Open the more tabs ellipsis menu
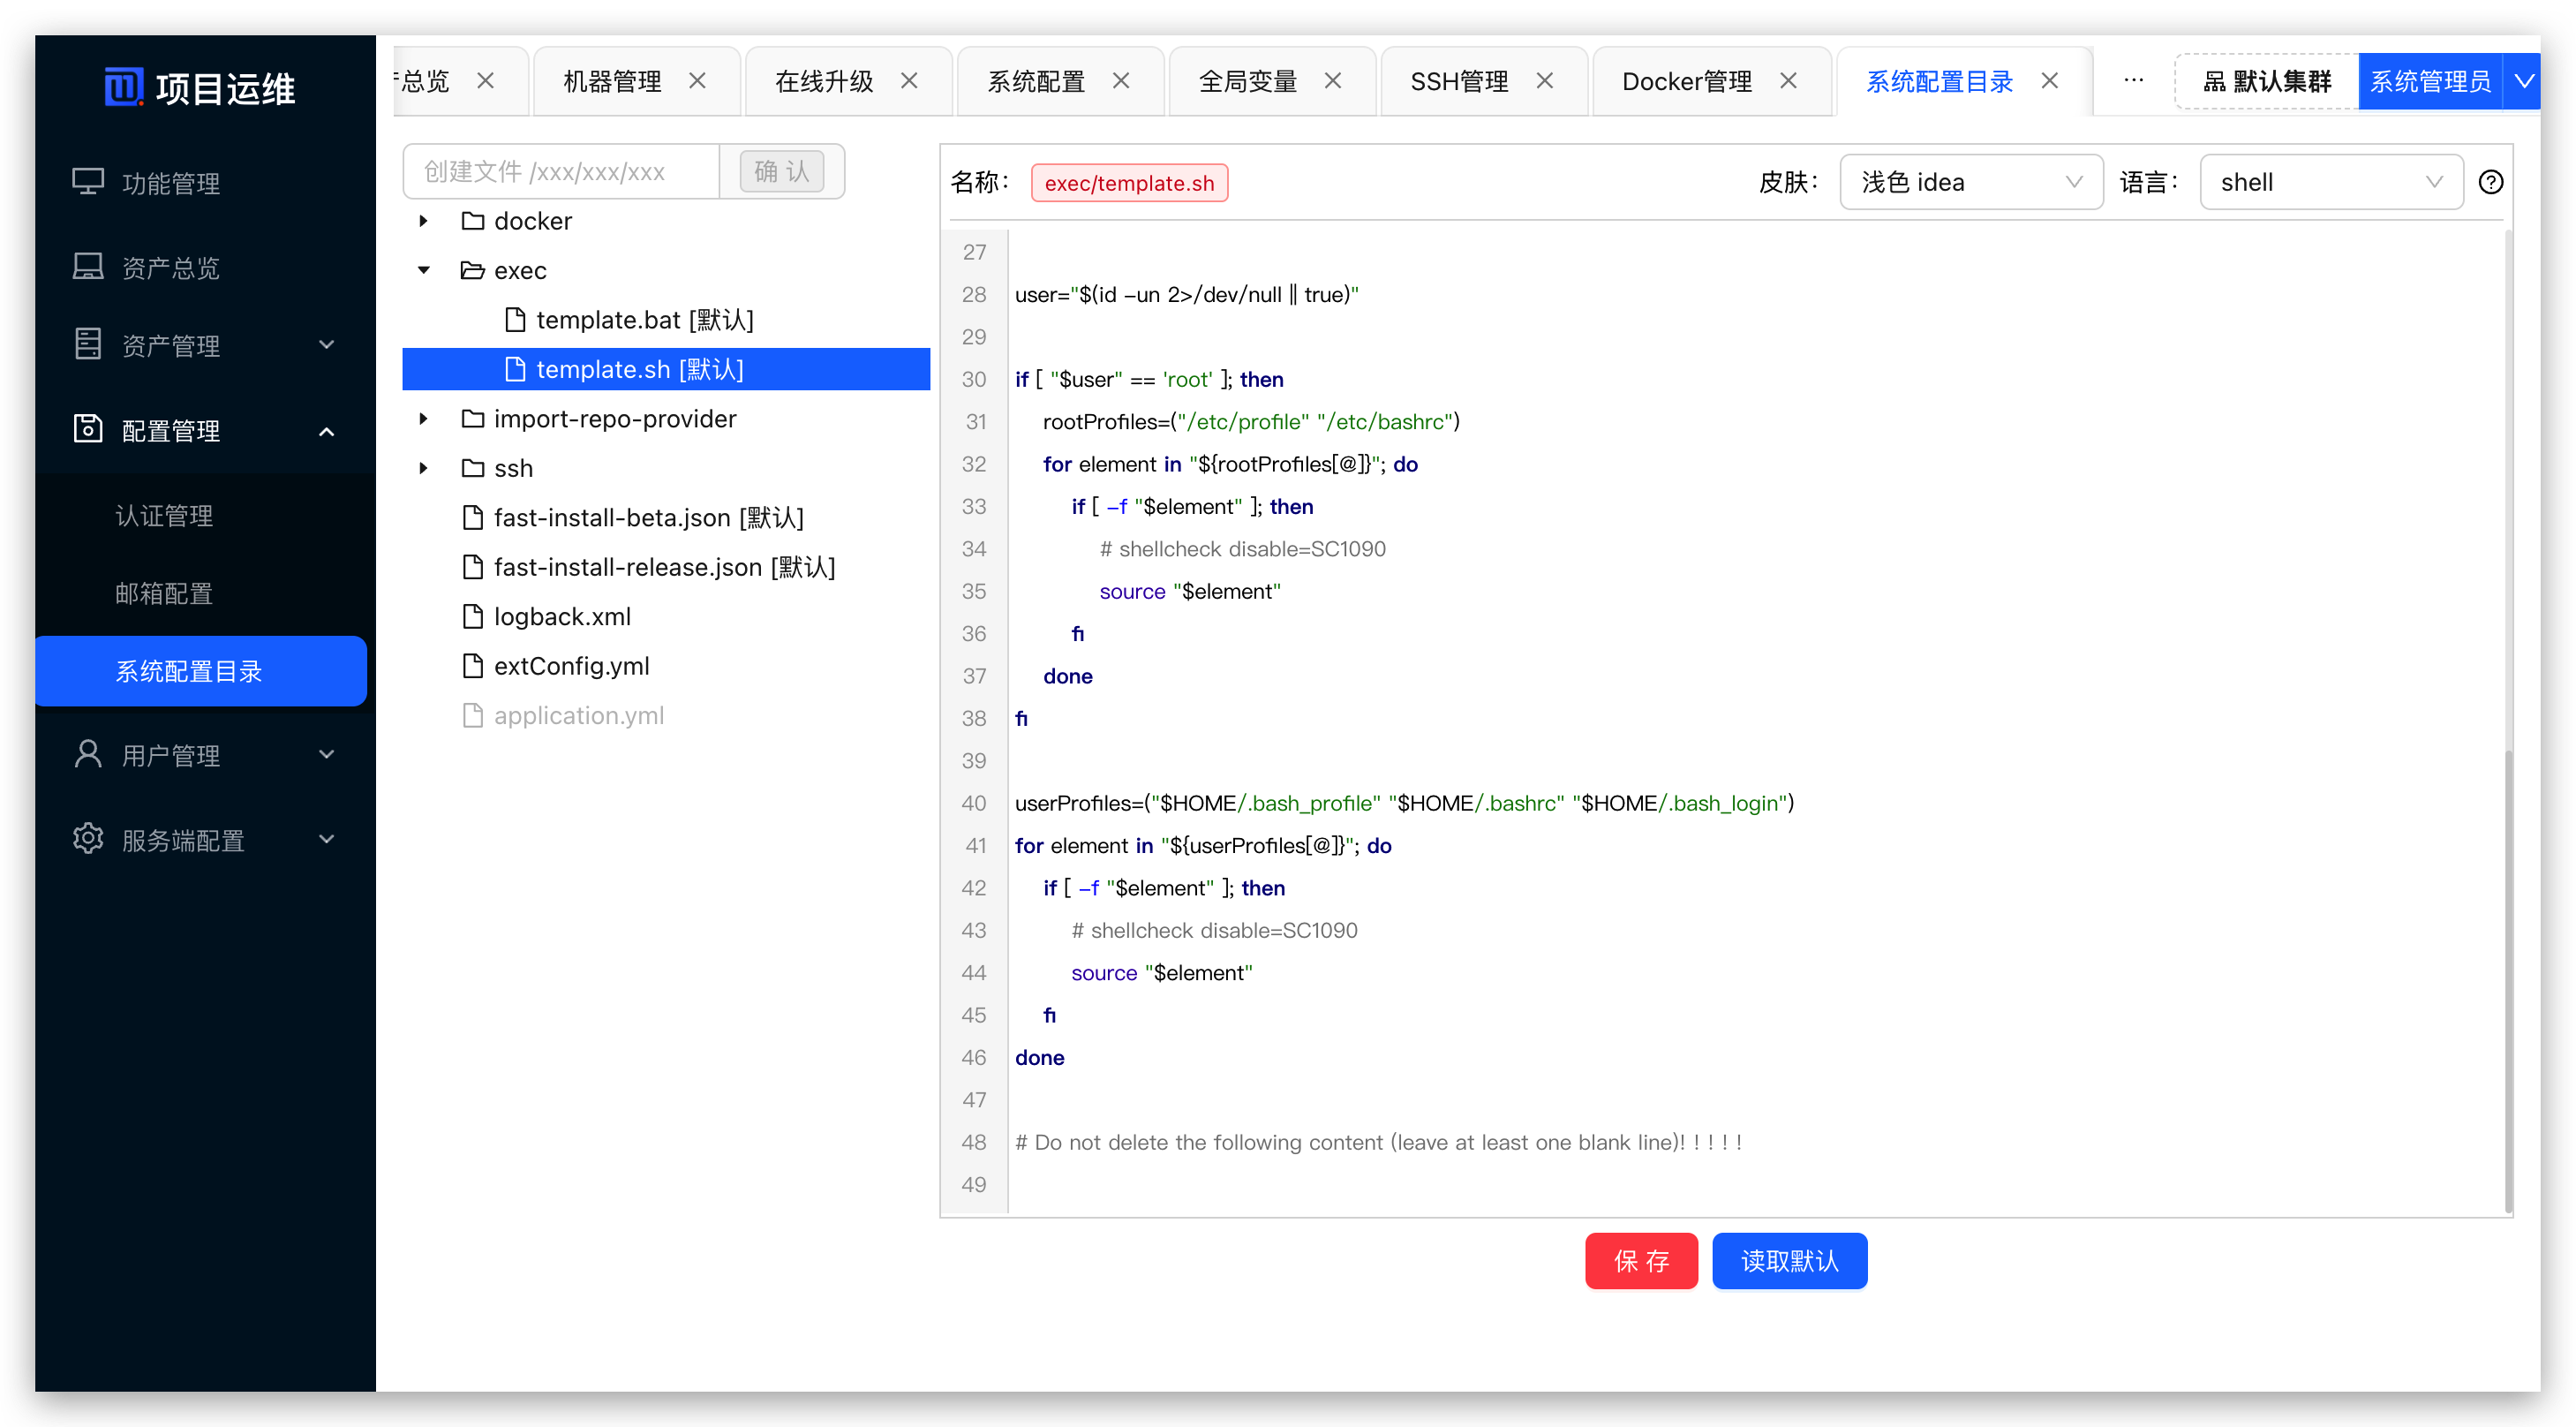 [2133, 81]
